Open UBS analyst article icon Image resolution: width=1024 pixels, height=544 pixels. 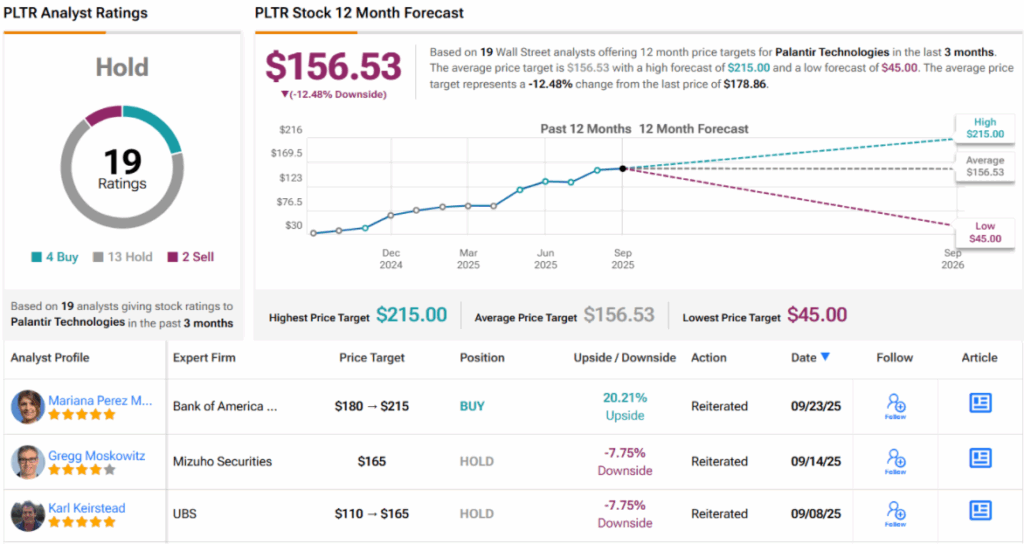tap(980, 511)
